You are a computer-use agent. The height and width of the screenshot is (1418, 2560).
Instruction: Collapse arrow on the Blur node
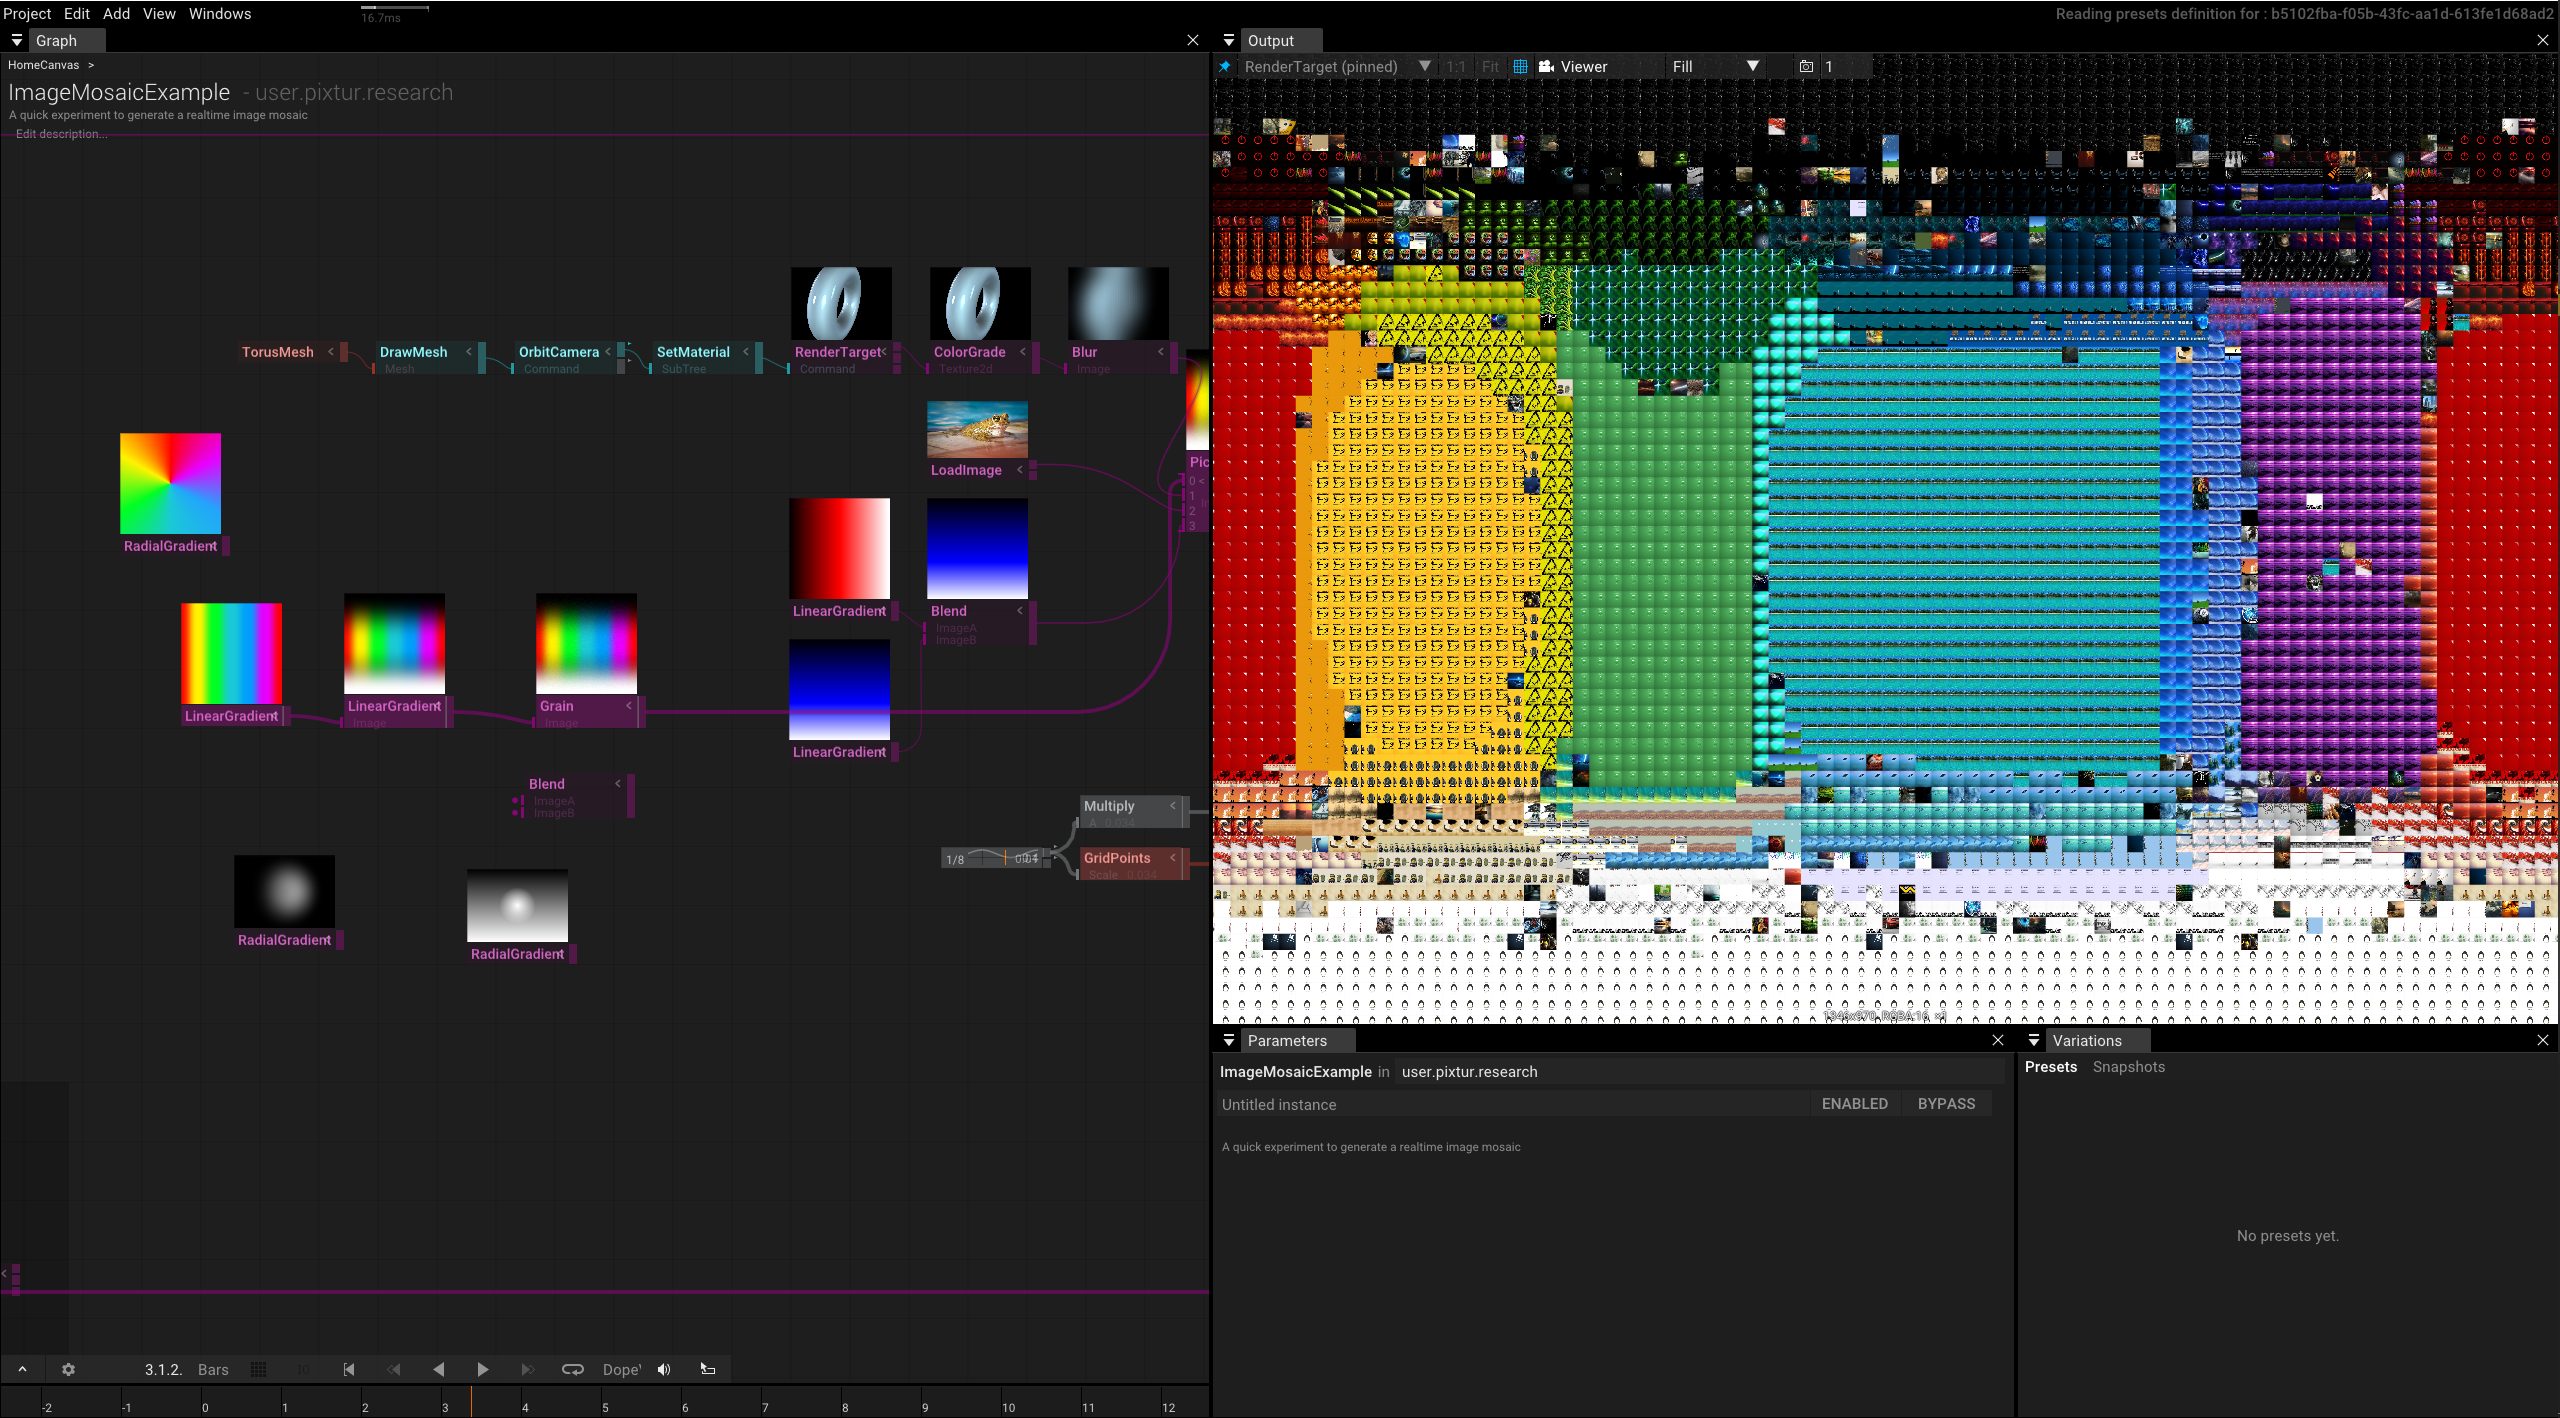1160,352
